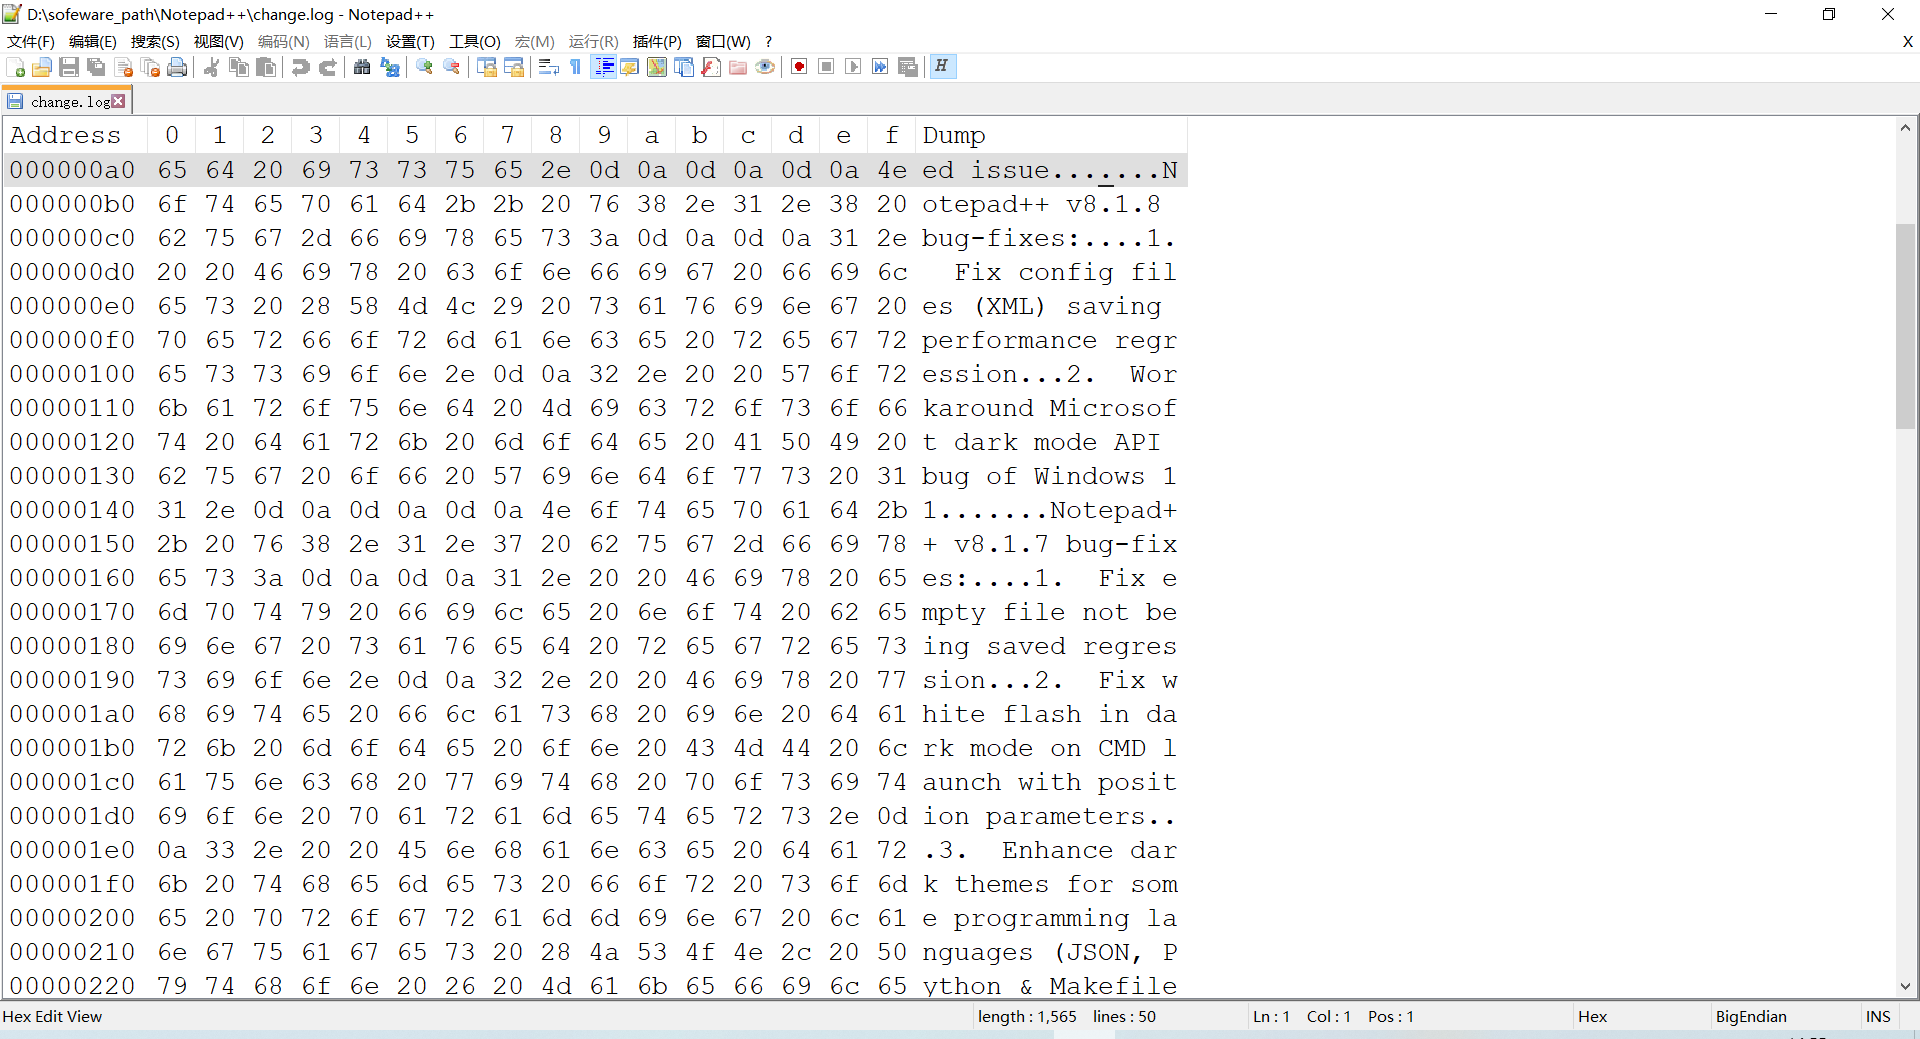Open the ? help menu
Image resolution: width=1920 pixels, height=1039 pixels.
point(768,42)
